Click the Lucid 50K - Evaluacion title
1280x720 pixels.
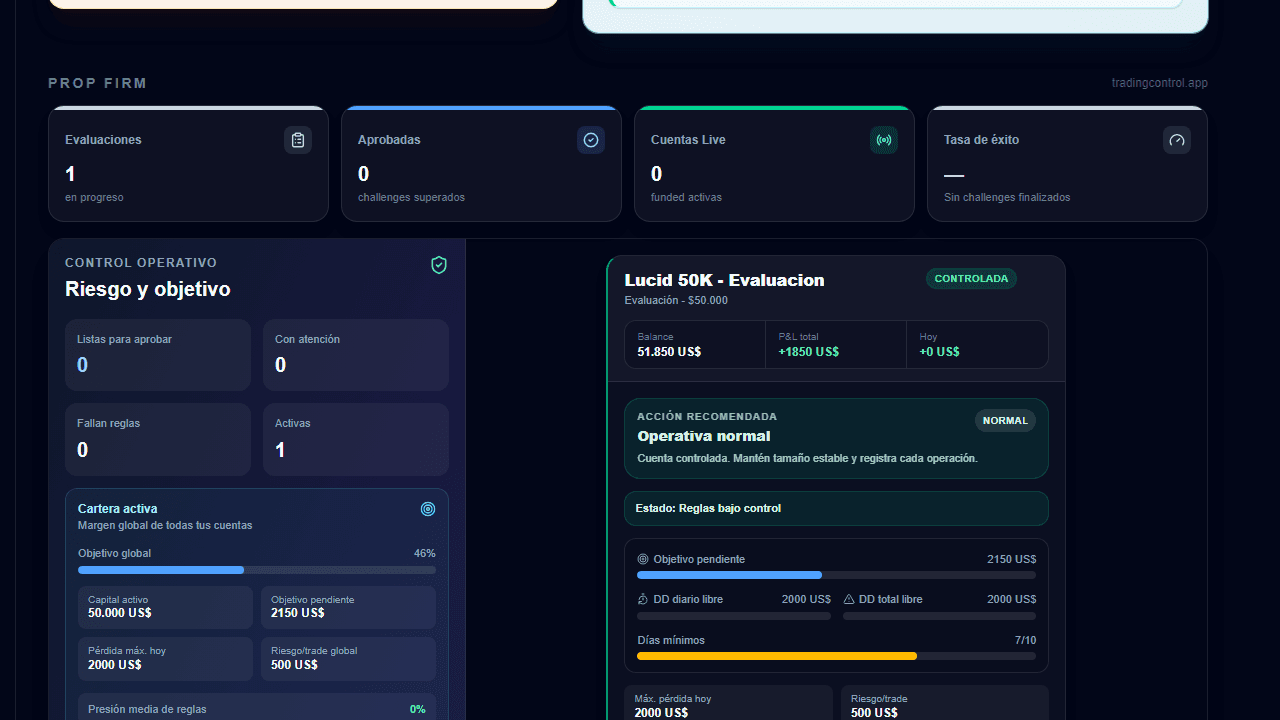pyautogui.click(x=724, y=280)
